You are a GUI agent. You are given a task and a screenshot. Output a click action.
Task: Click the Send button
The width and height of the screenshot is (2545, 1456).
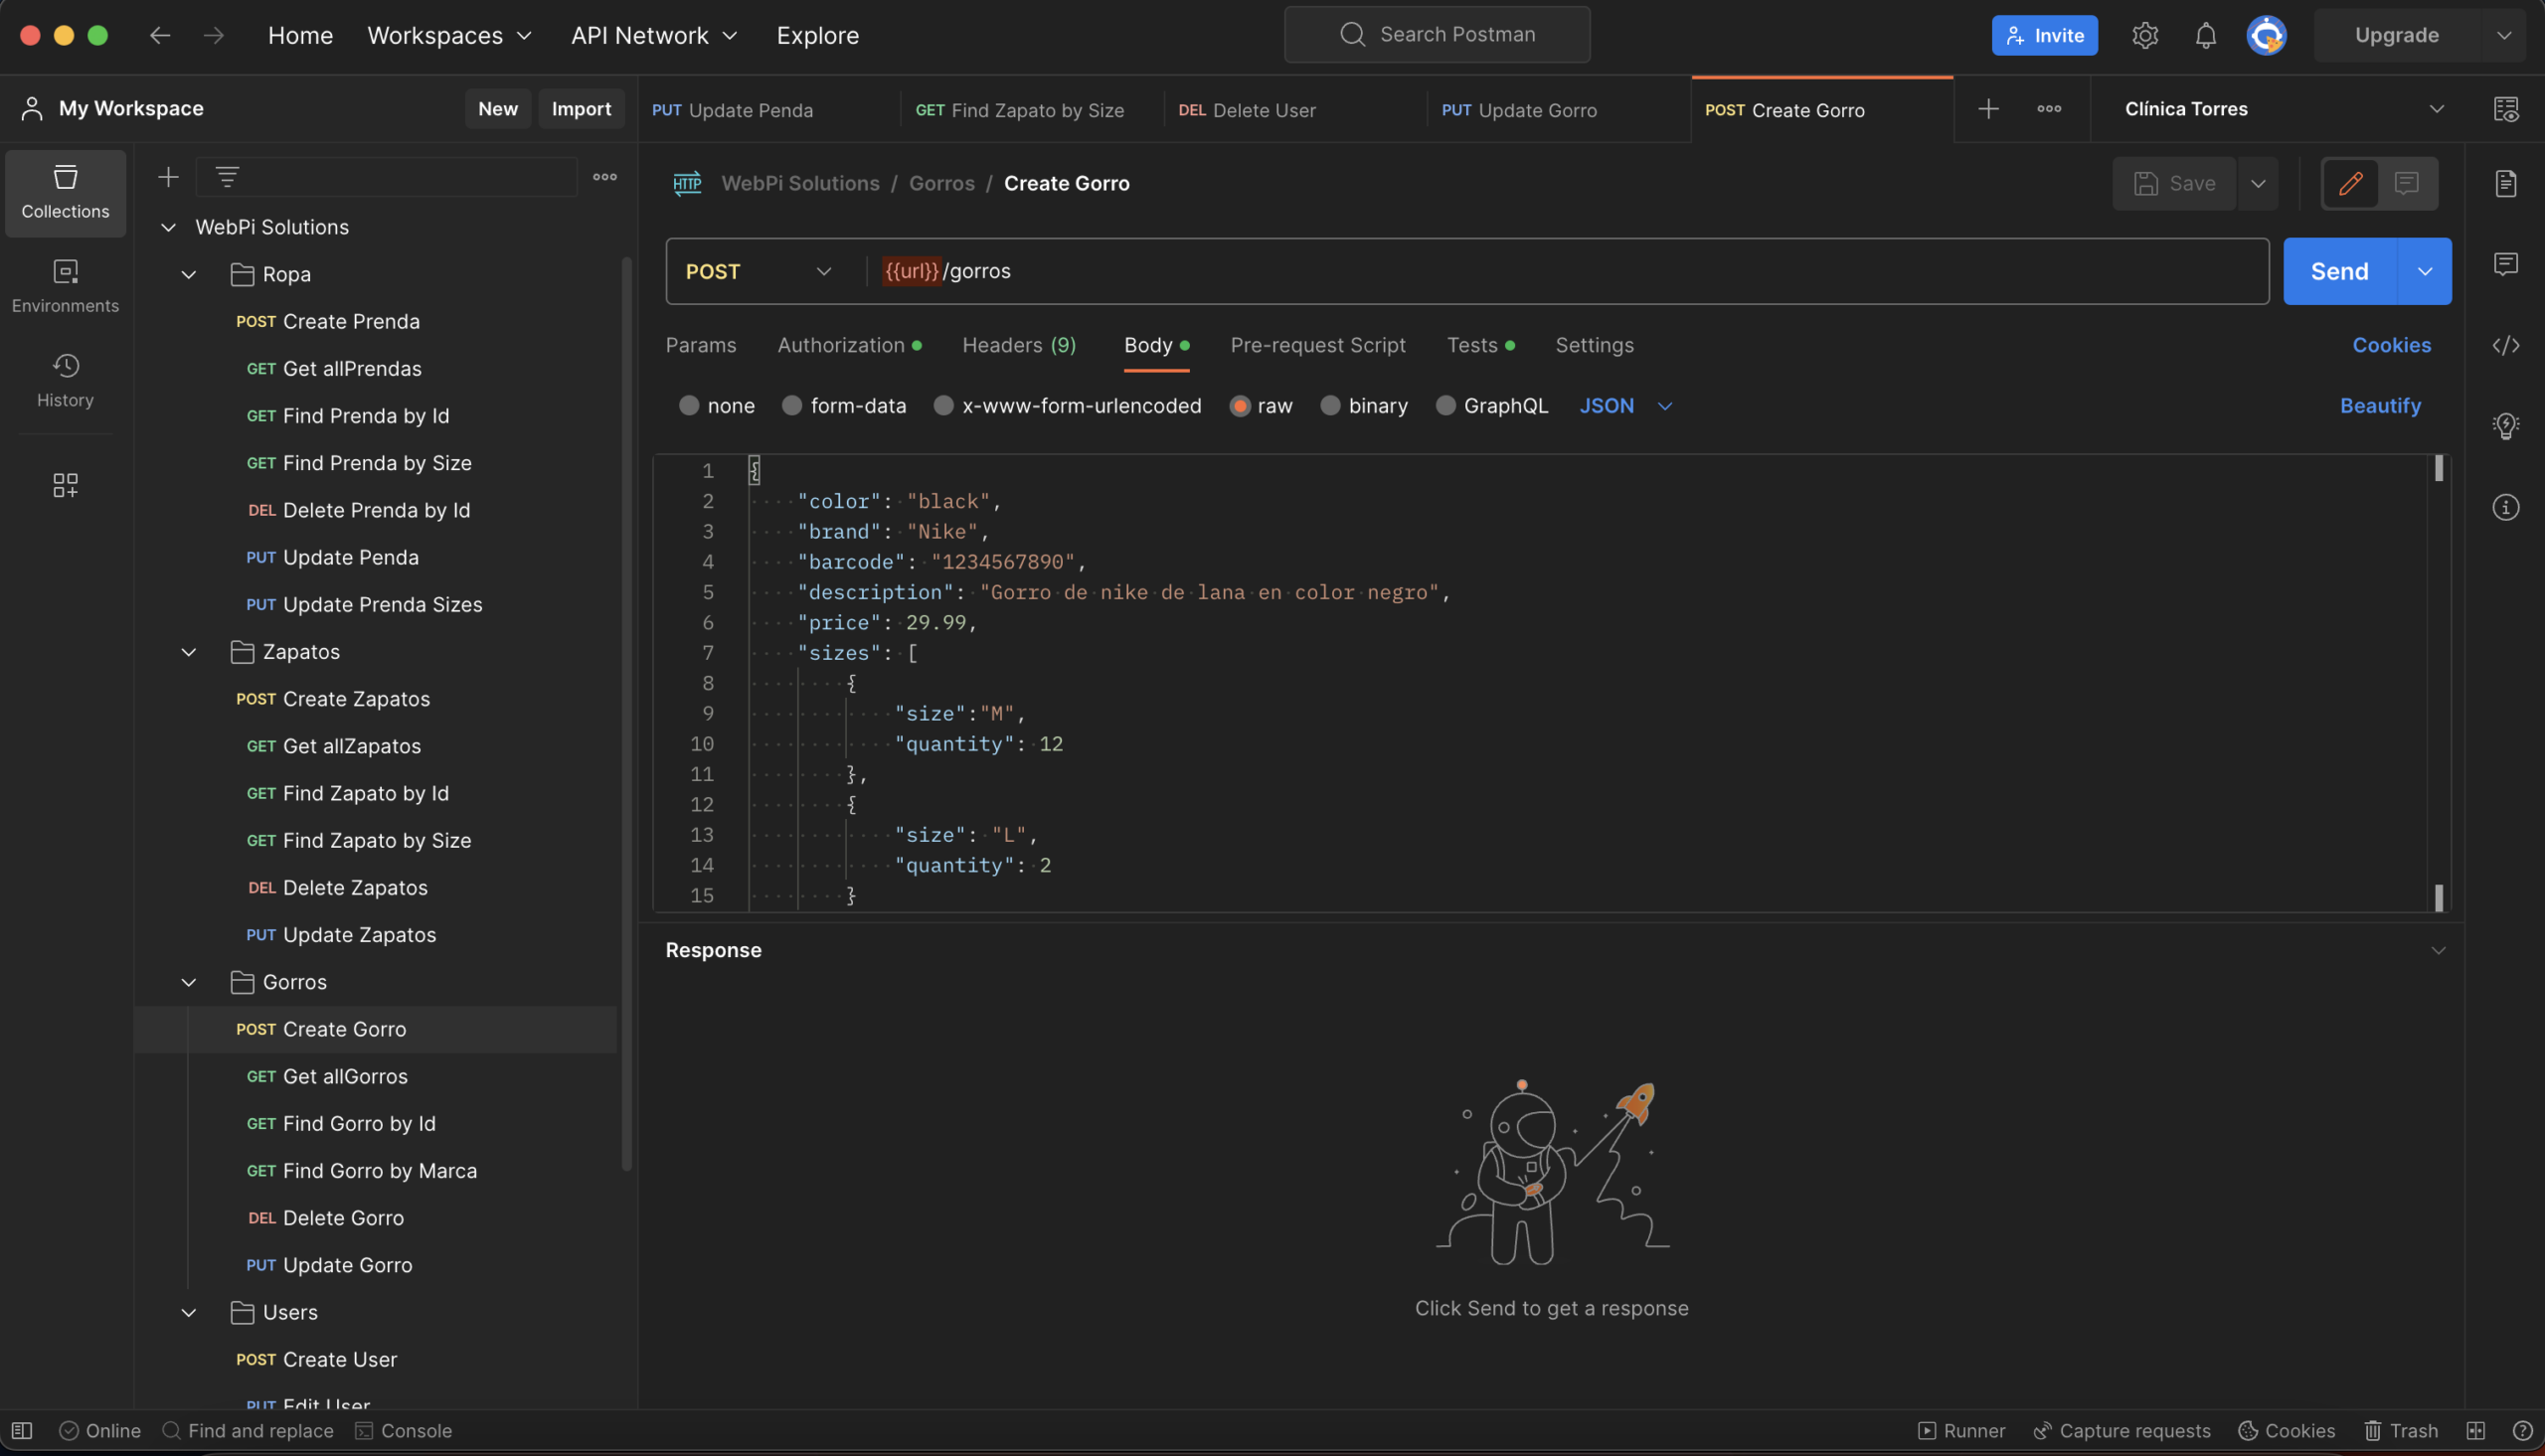tap(2339, 272)
